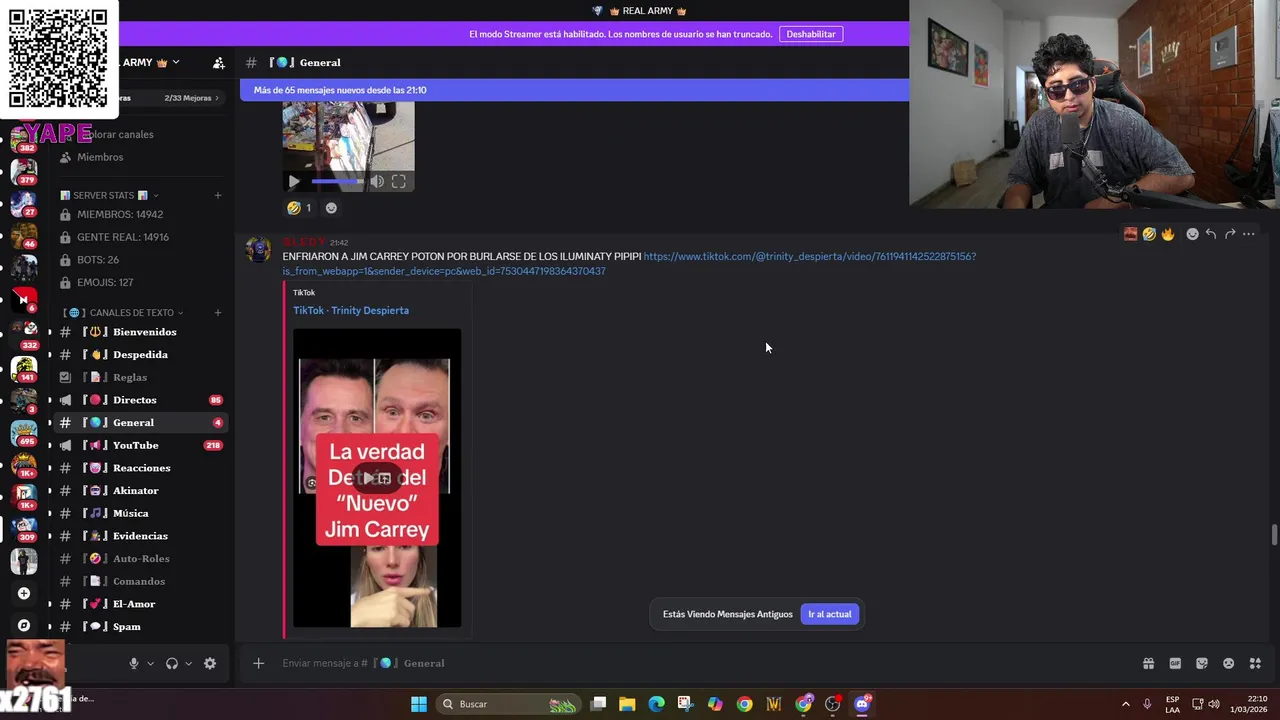The image size is (1280, 720).
Task: React with the laughing emoji in message toolbar
Action: point(1149,234)
